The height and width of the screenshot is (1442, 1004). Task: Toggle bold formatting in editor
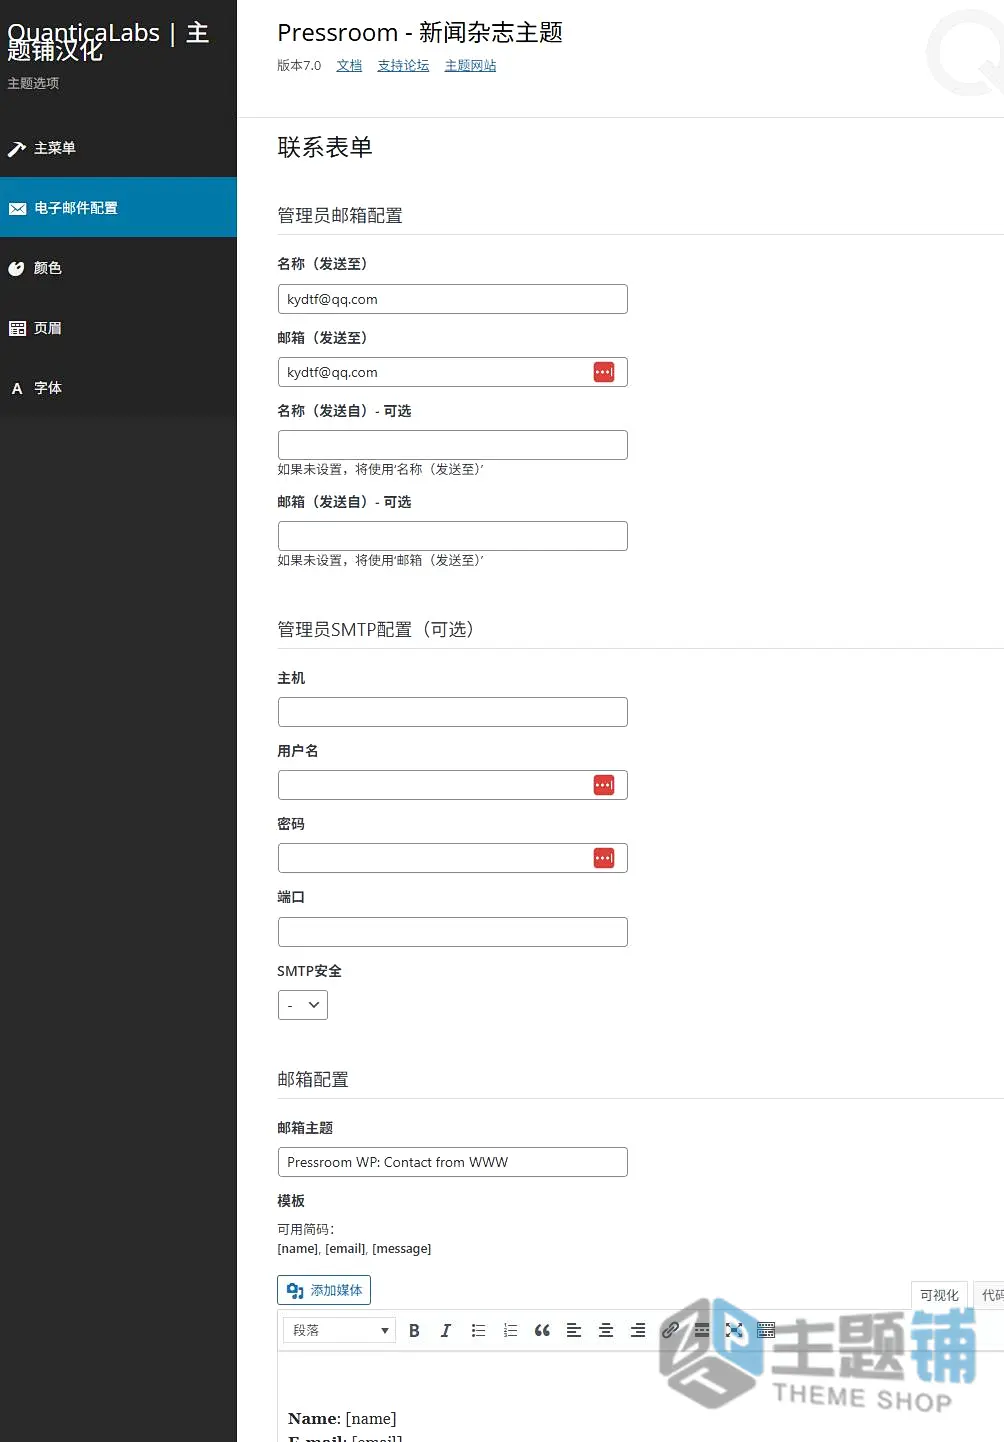pyautogui.click(x=414, y=1330)
